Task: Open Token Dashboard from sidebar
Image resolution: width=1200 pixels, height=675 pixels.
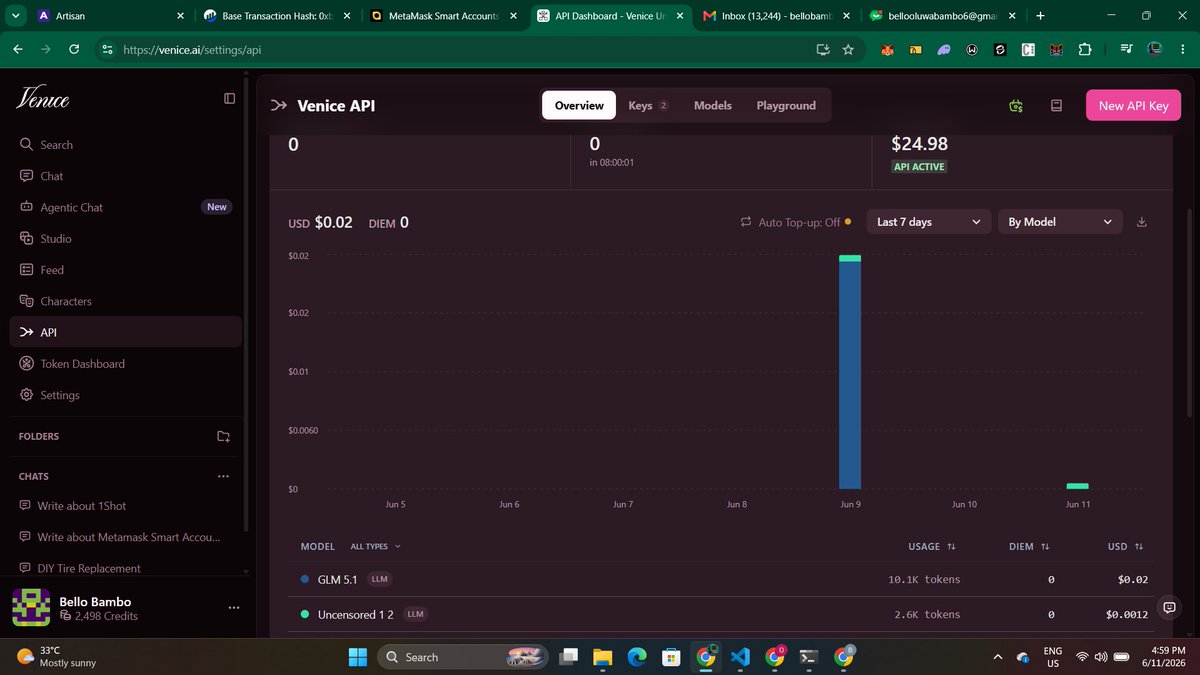Action: [125, 364]
